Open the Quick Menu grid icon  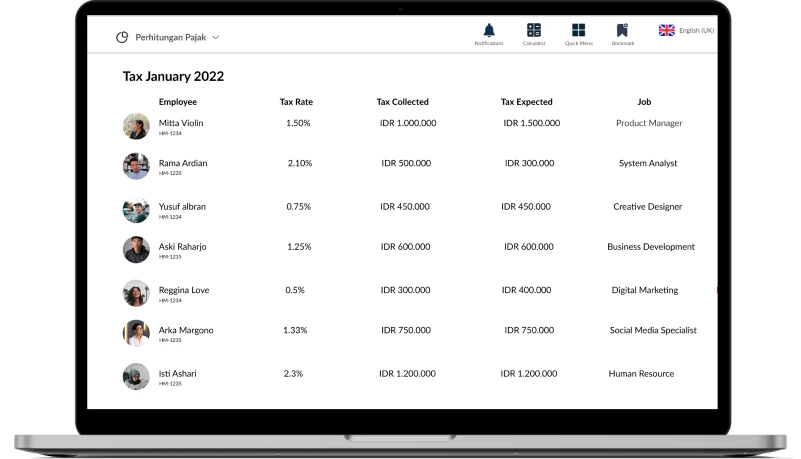point(578,30)
